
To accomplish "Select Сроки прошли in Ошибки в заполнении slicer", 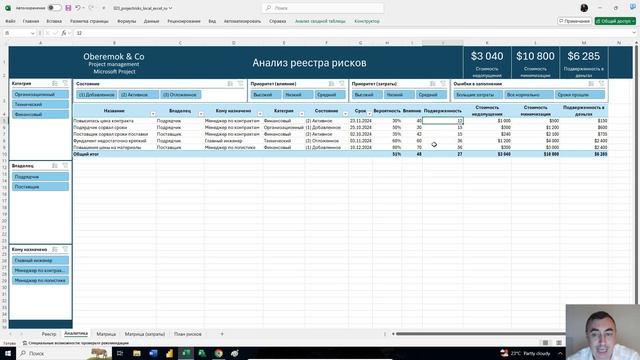I will 579,95.
